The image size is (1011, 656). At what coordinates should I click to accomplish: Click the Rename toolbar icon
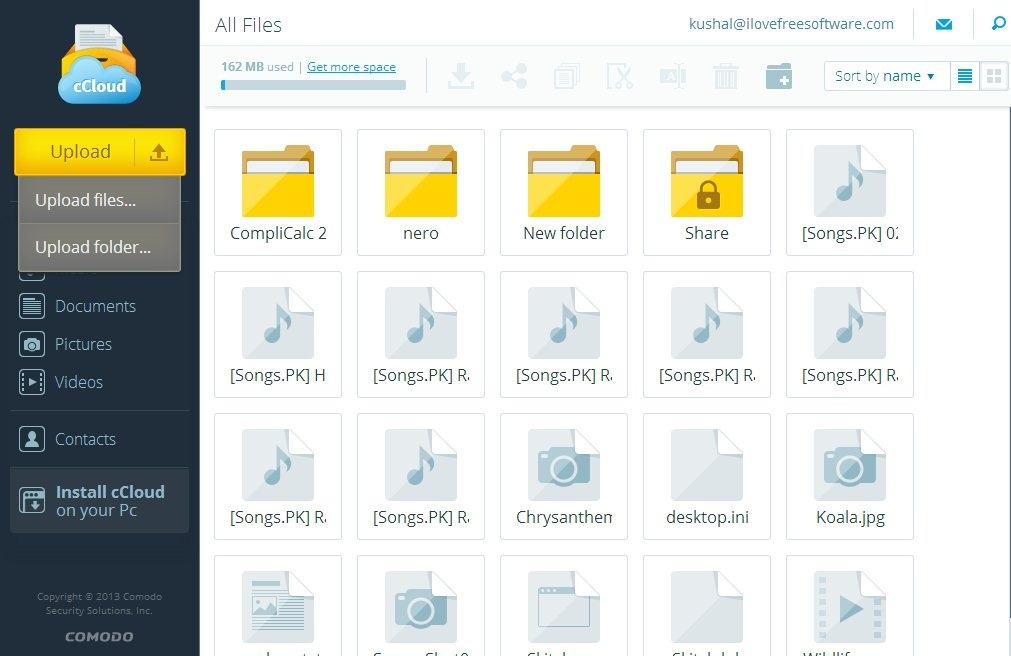click(672, 76)
